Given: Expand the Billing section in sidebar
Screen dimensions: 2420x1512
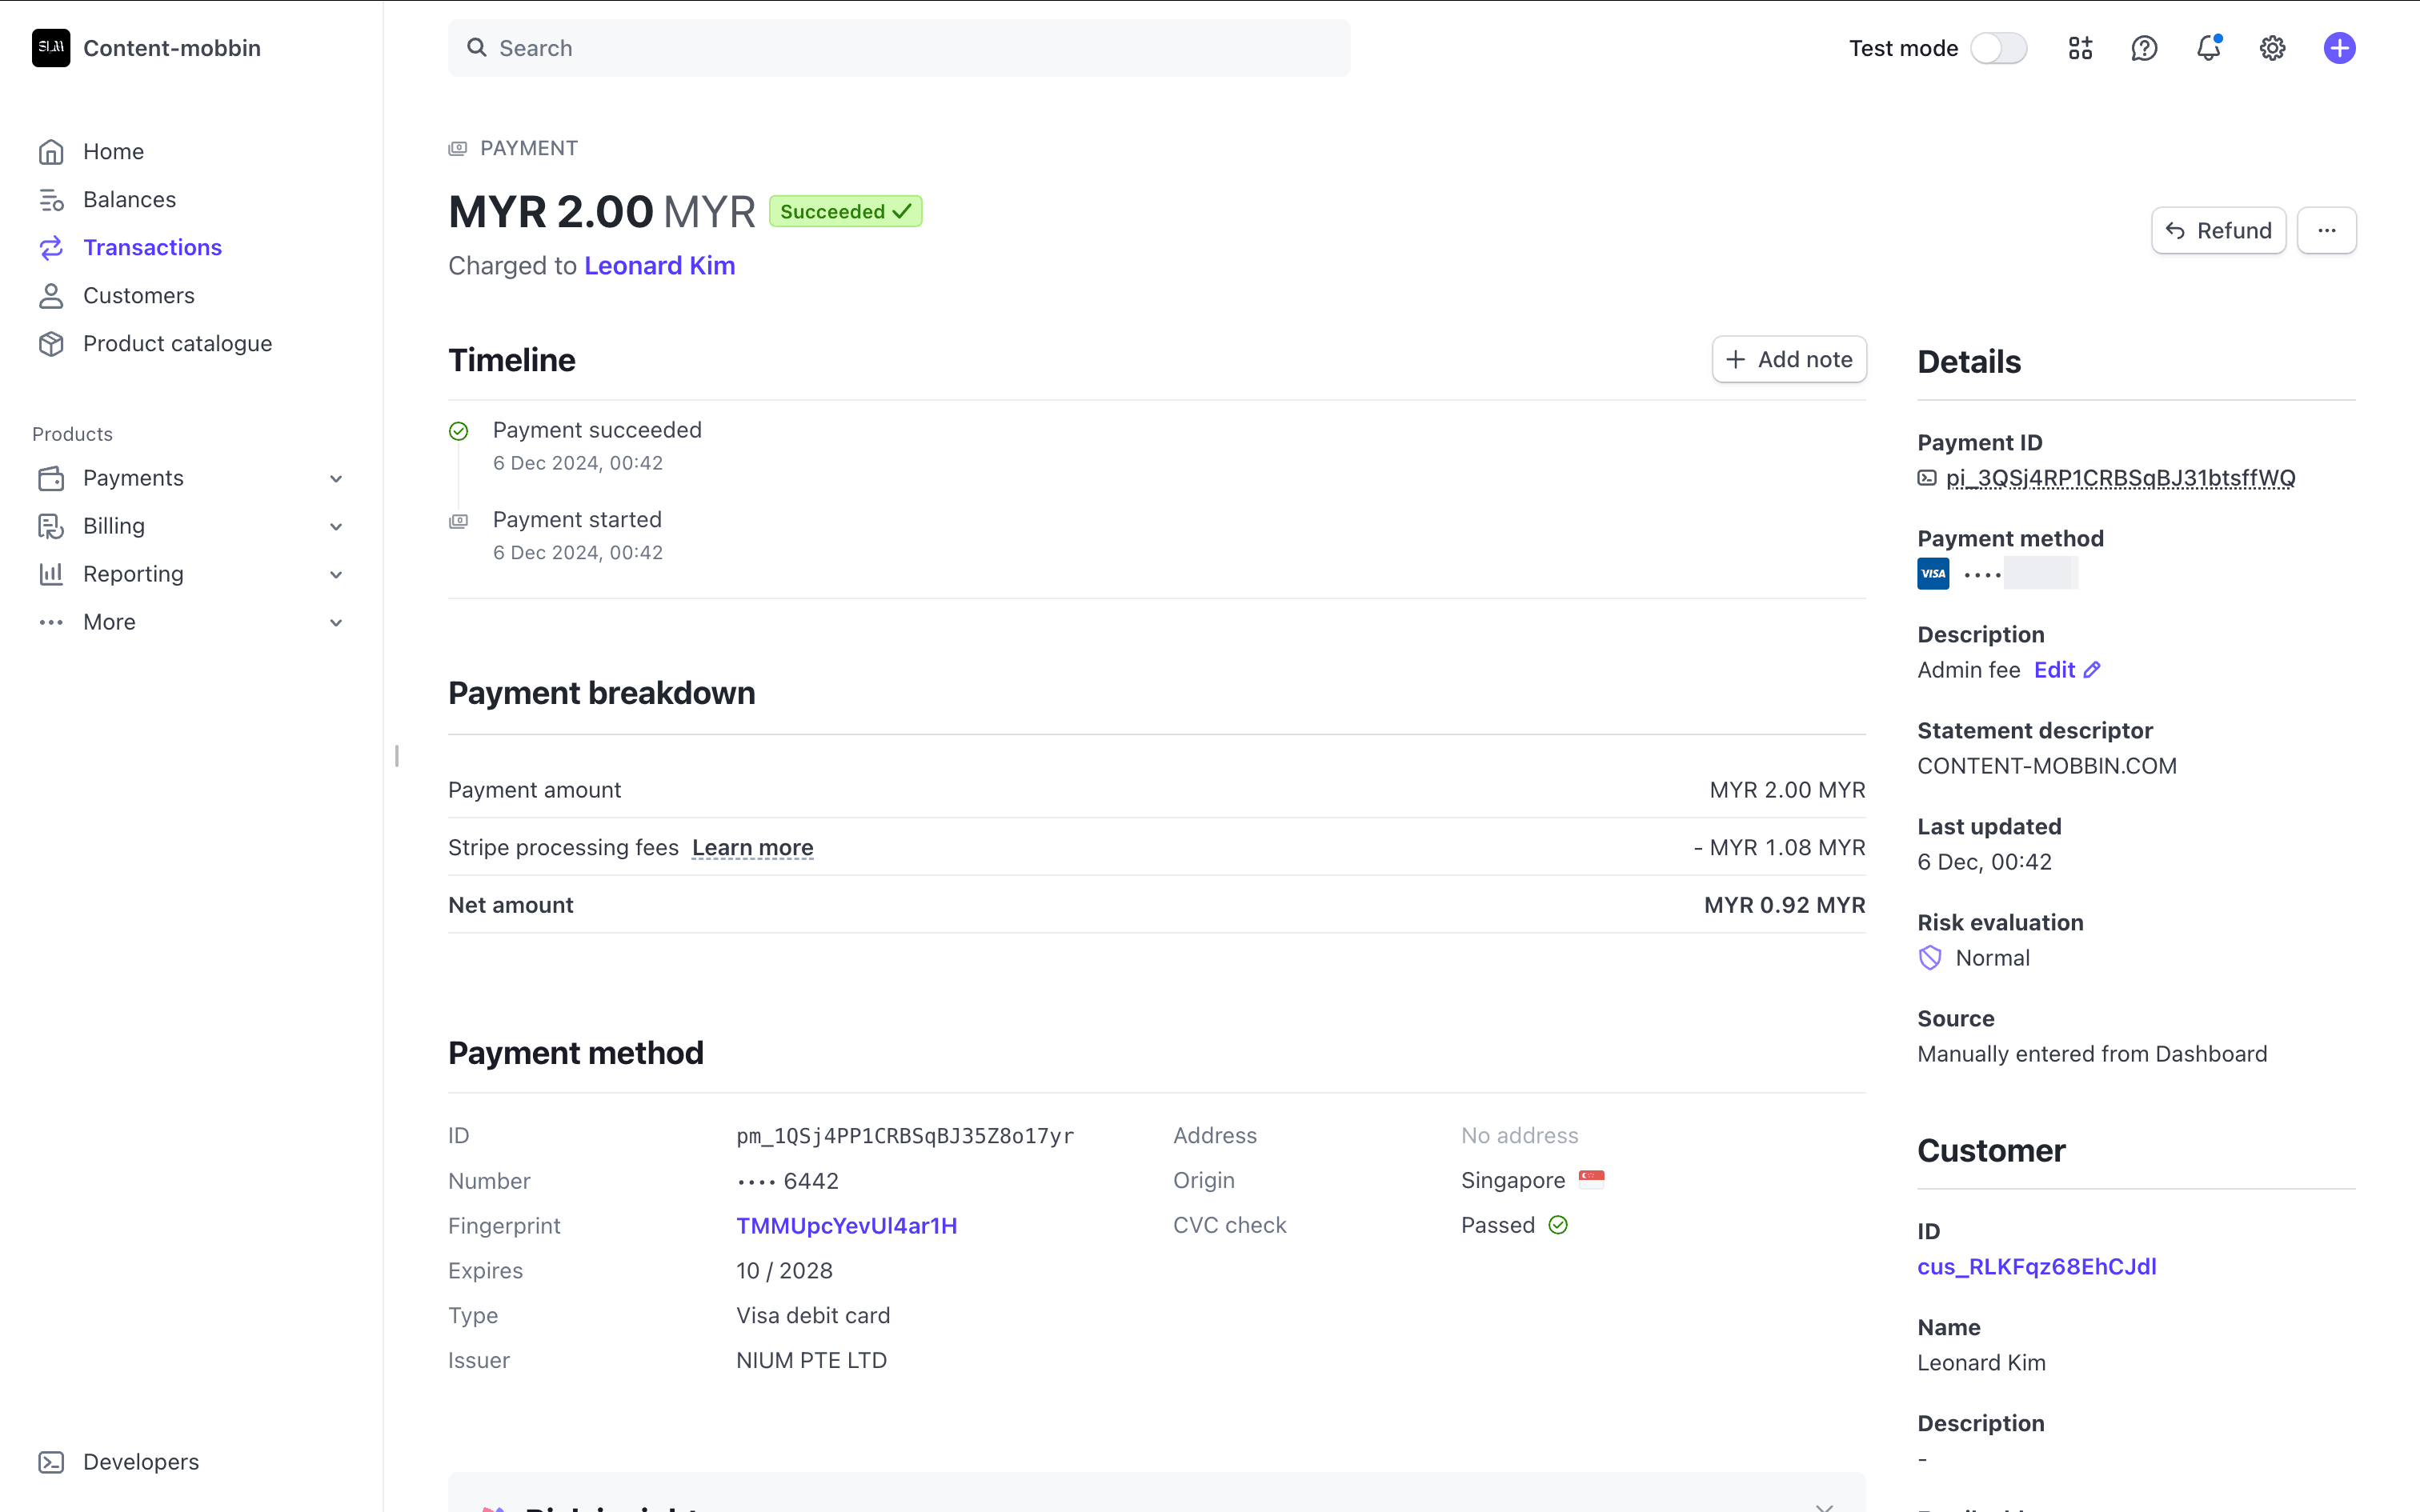Looking at the screenshot, I should pos(336,527).
